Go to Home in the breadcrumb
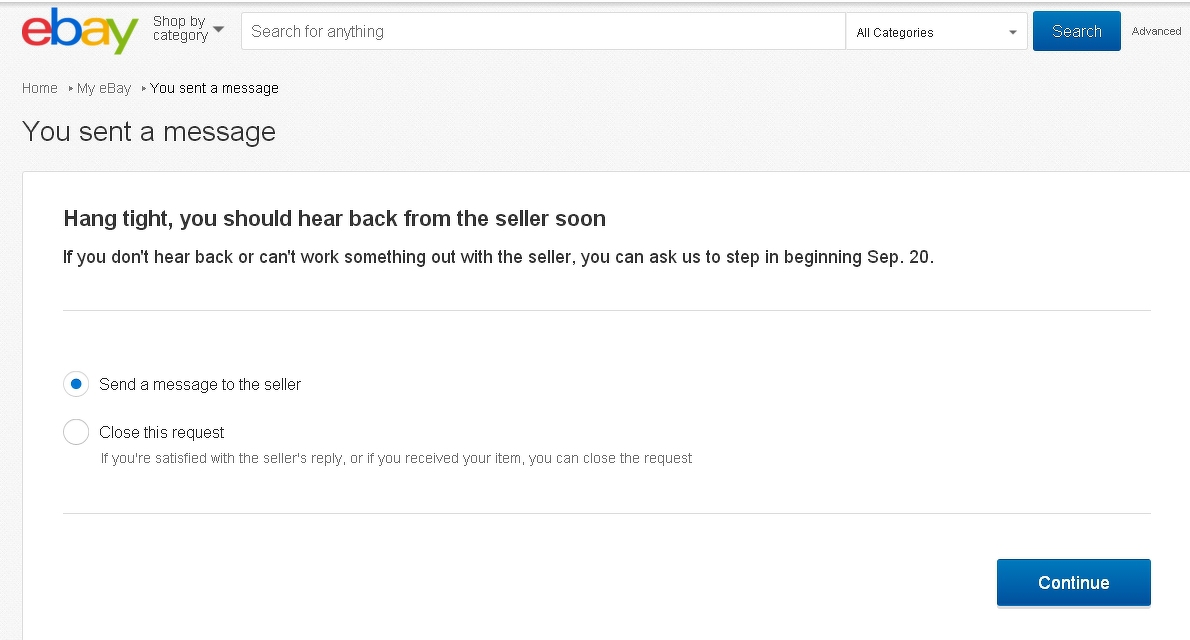The image size is (1190, 640). coord(40,88)
